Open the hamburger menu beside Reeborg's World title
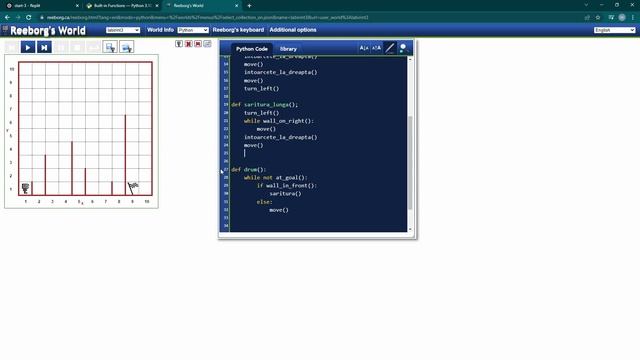640x360 pixels. pyautogui.click(x=5, y=29)
